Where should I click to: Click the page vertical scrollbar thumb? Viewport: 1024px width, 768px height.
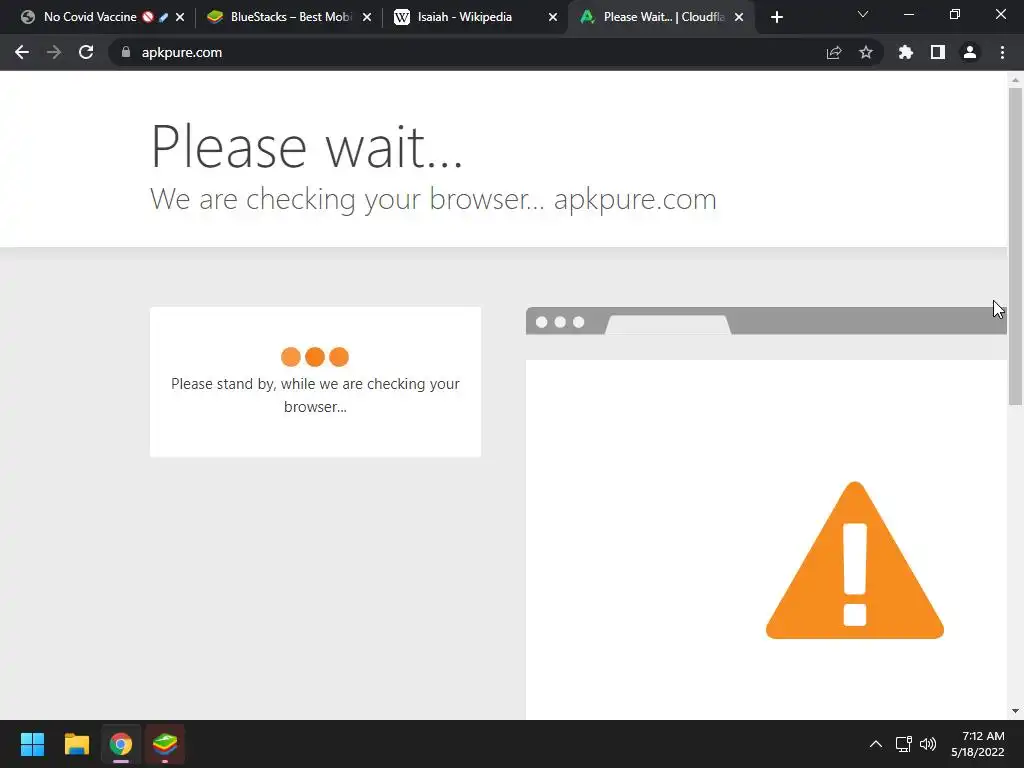click(1015, 246)
